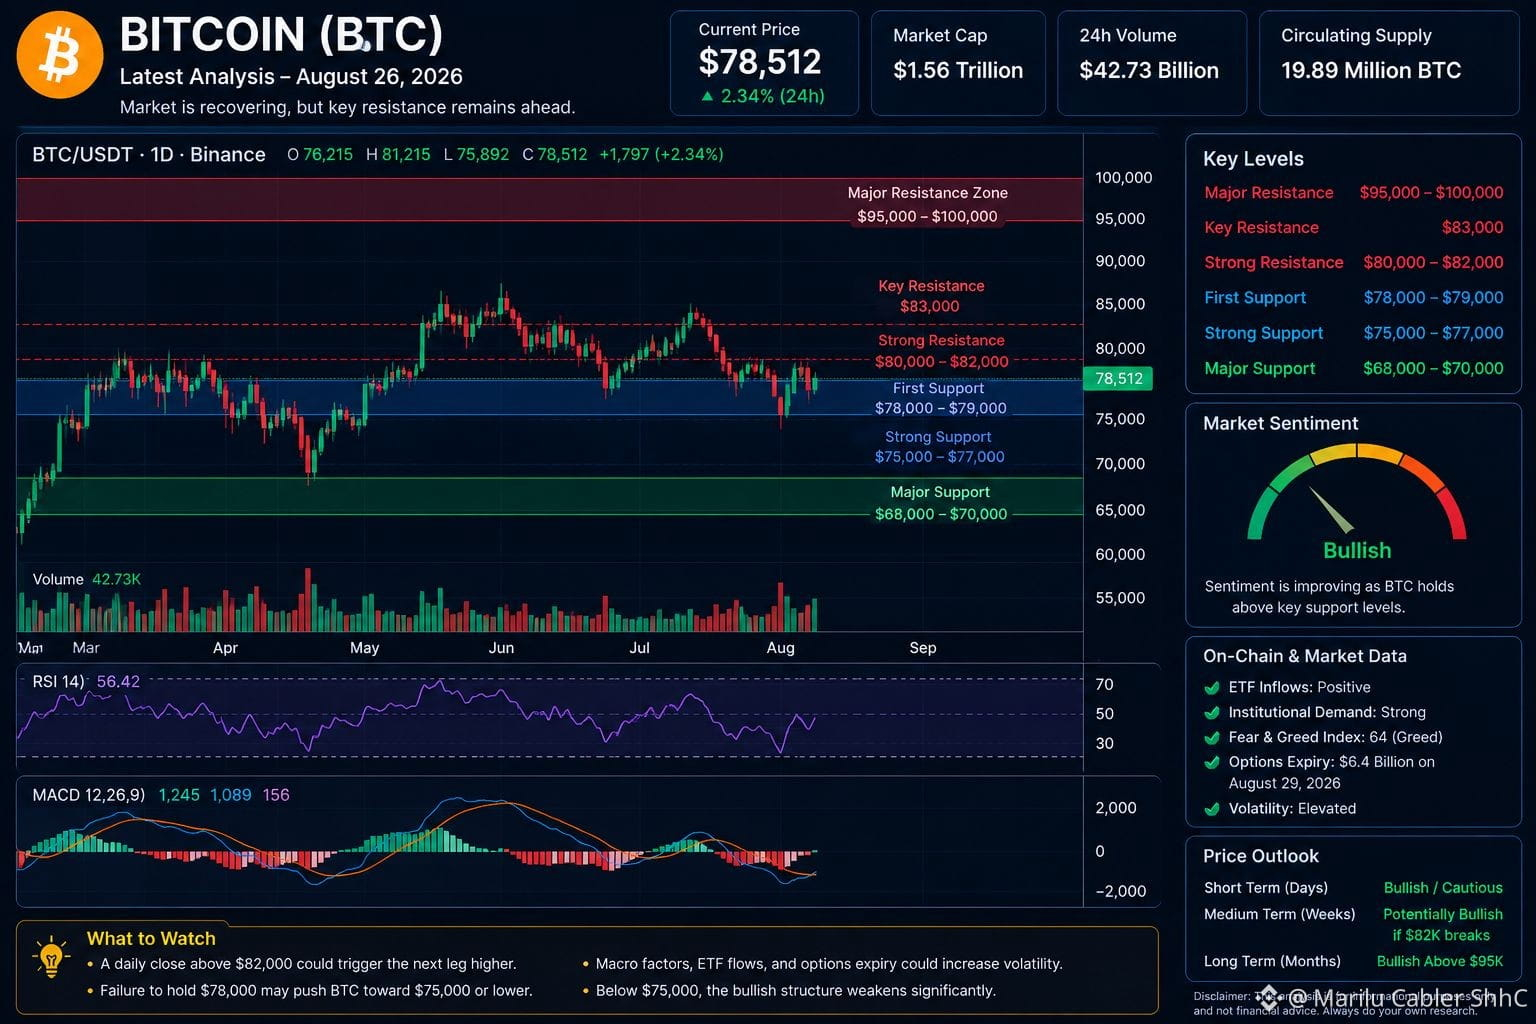The image size is (1536, 1024).
Task: Click the checkmark beside Volatility: Elevated
Action: pos(1212,809)
